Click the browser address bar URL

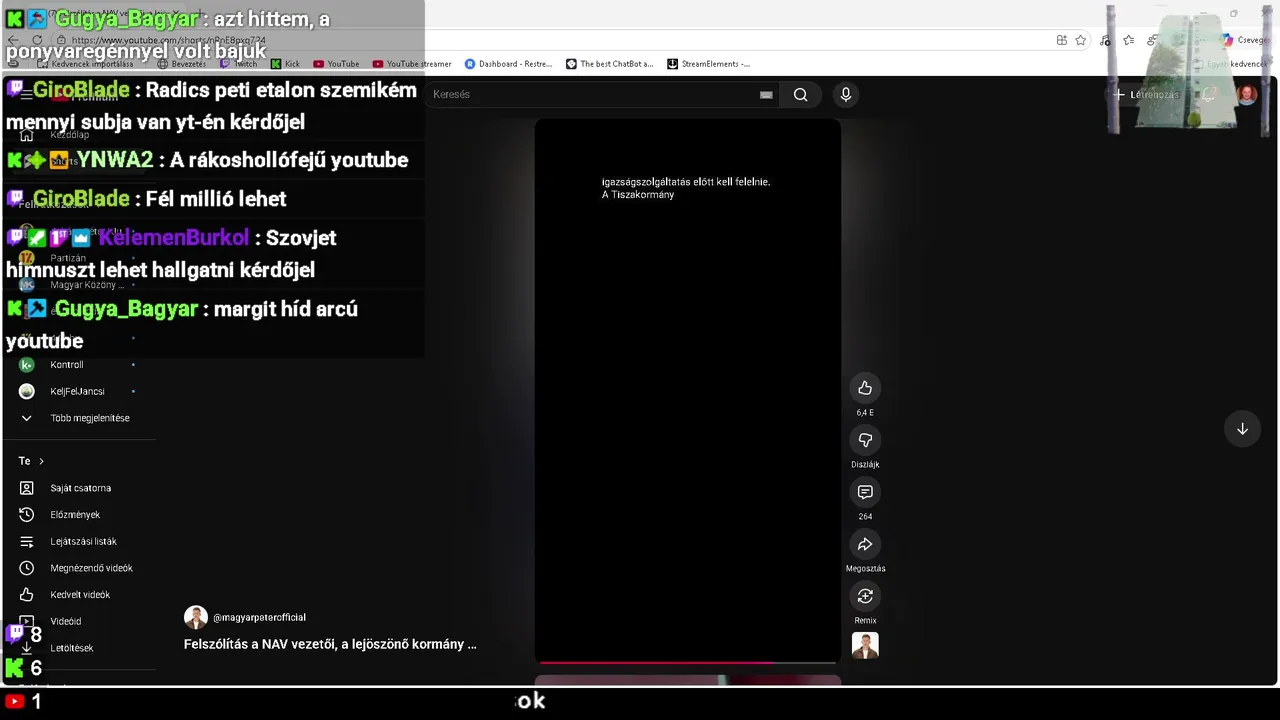coord(168,40)
